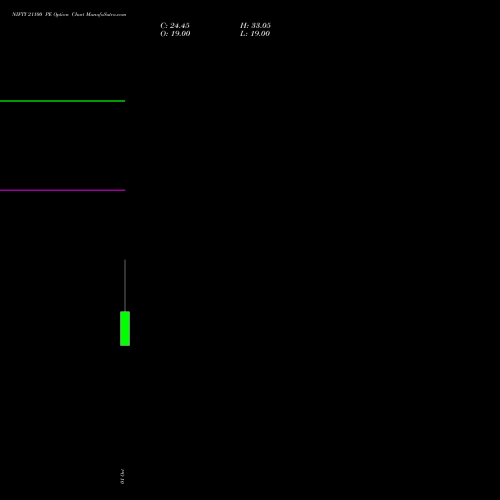Click the candlestick's upper wick

coord(125,285)
